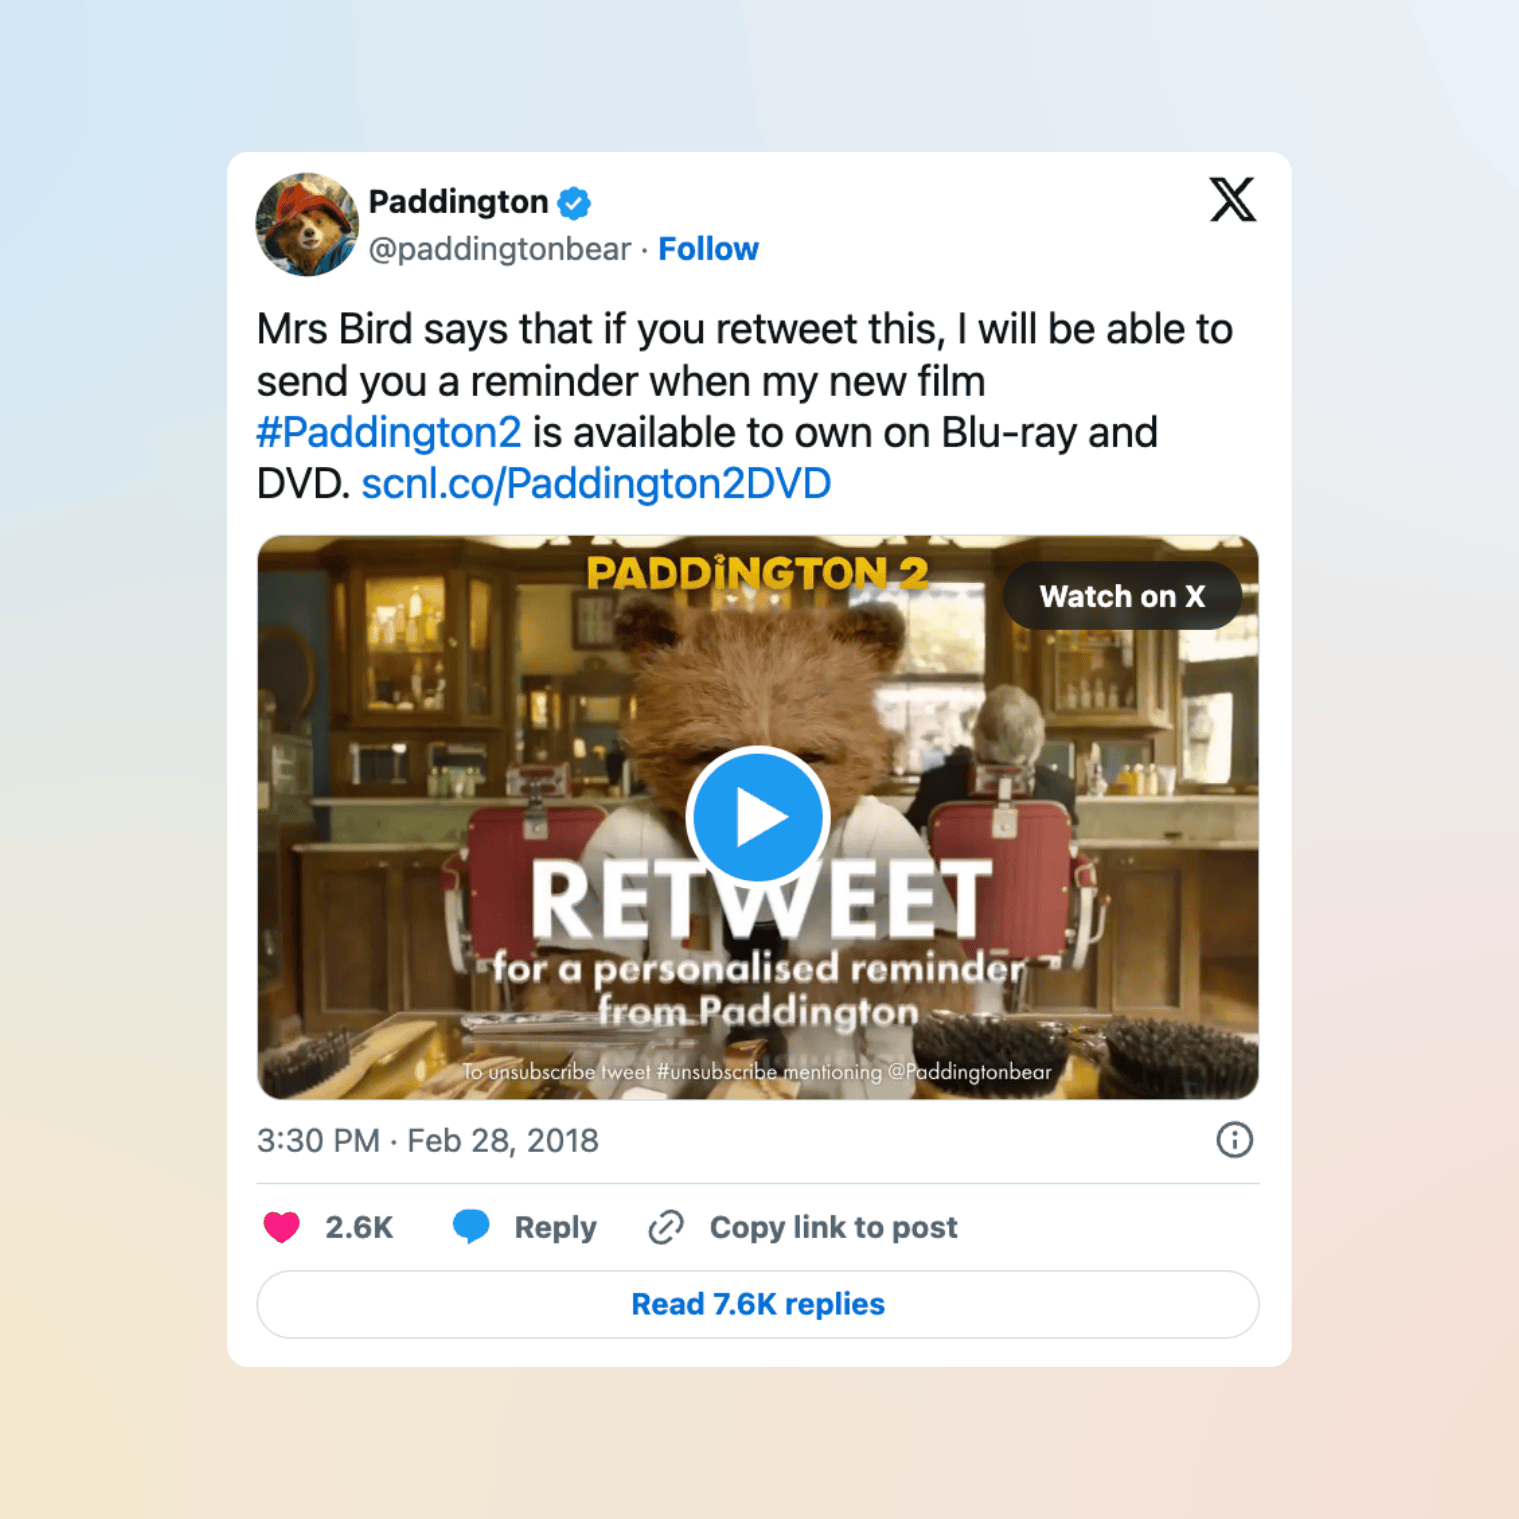The width and height of the screenshot is (1519, 1519).
Task: Click Read 7.6K replies button
Action: (x=758, y=1304)
